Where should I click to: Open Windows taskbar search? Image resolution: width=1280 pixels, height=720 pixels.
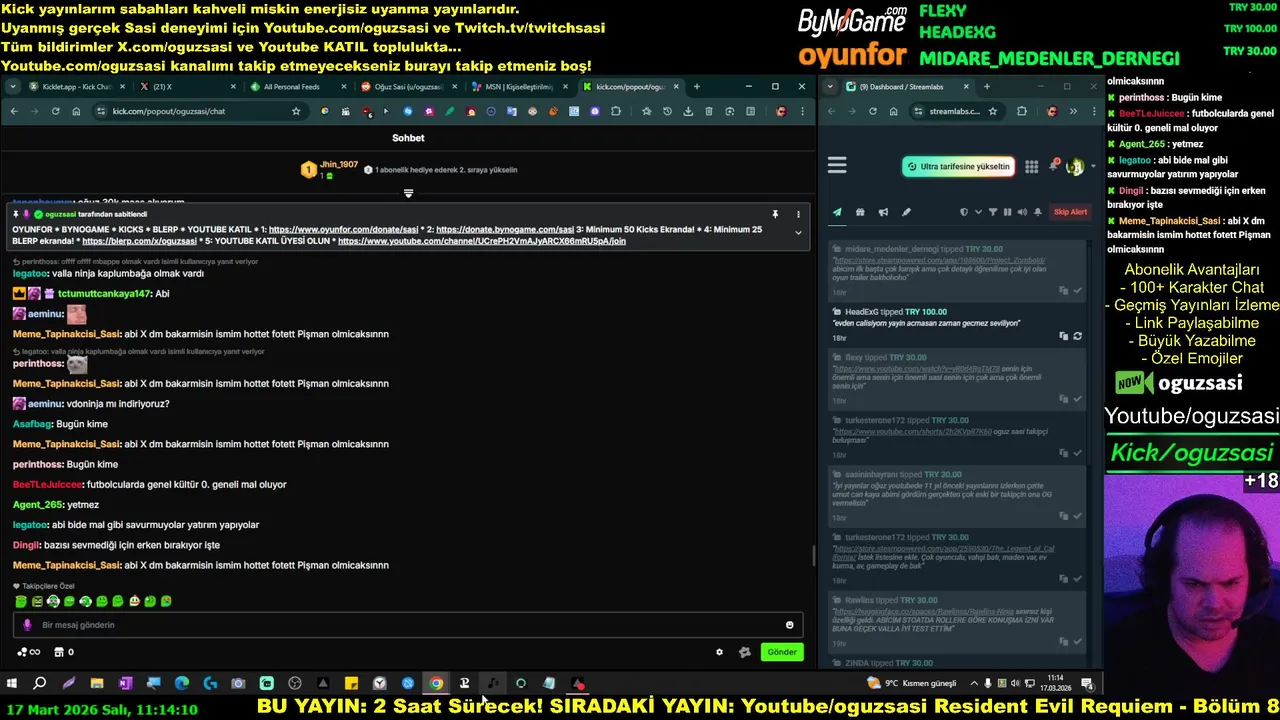pyautogui.click(x=40, y=684)
